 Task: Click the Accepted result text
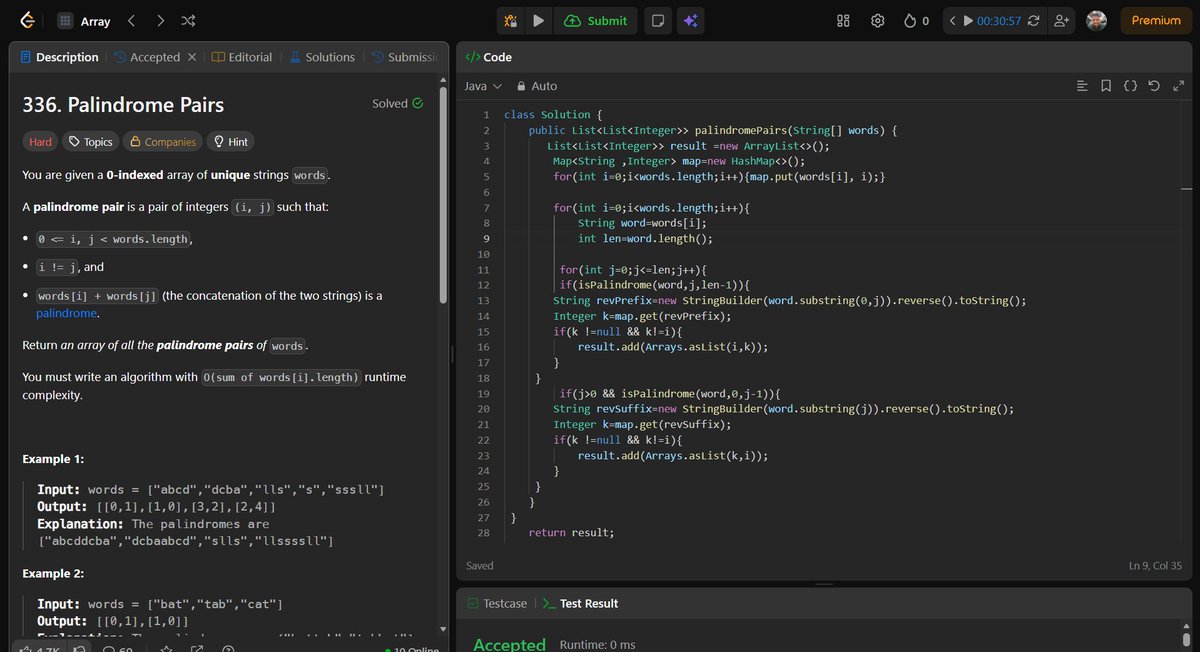[509, 644]
